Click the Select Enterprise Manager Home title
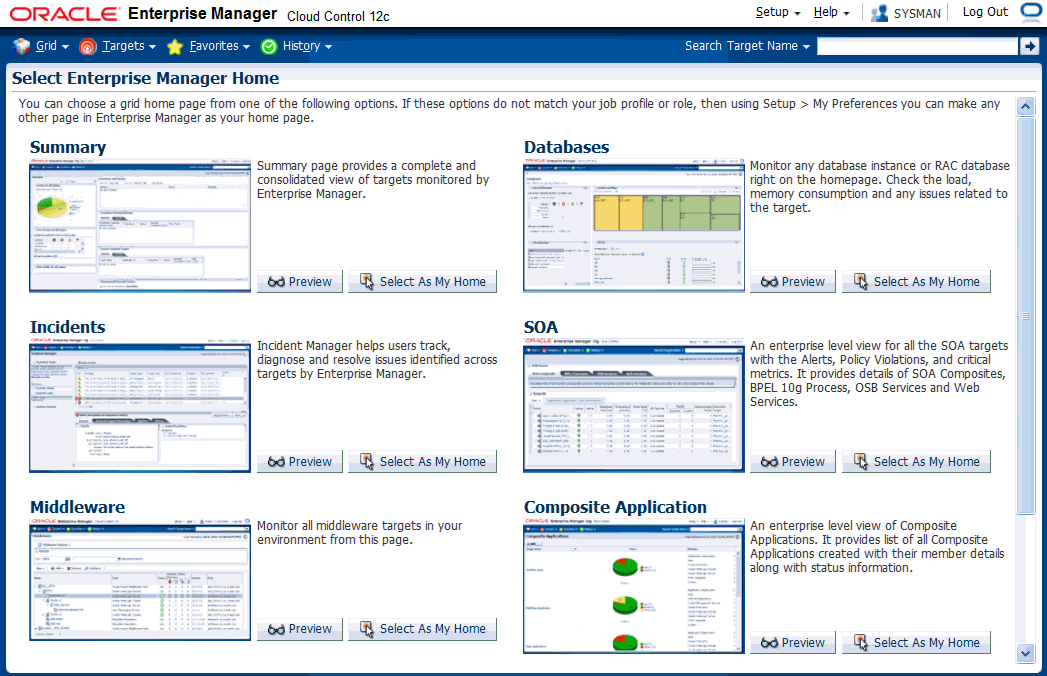1047x676 pixels. [146, 78]
